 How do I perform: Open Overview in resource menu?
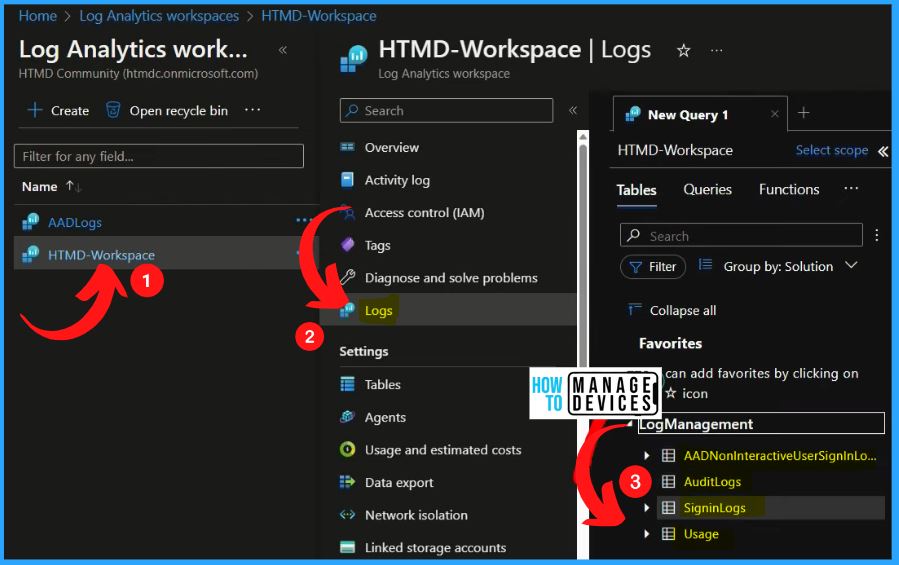(x=392, y=147)
